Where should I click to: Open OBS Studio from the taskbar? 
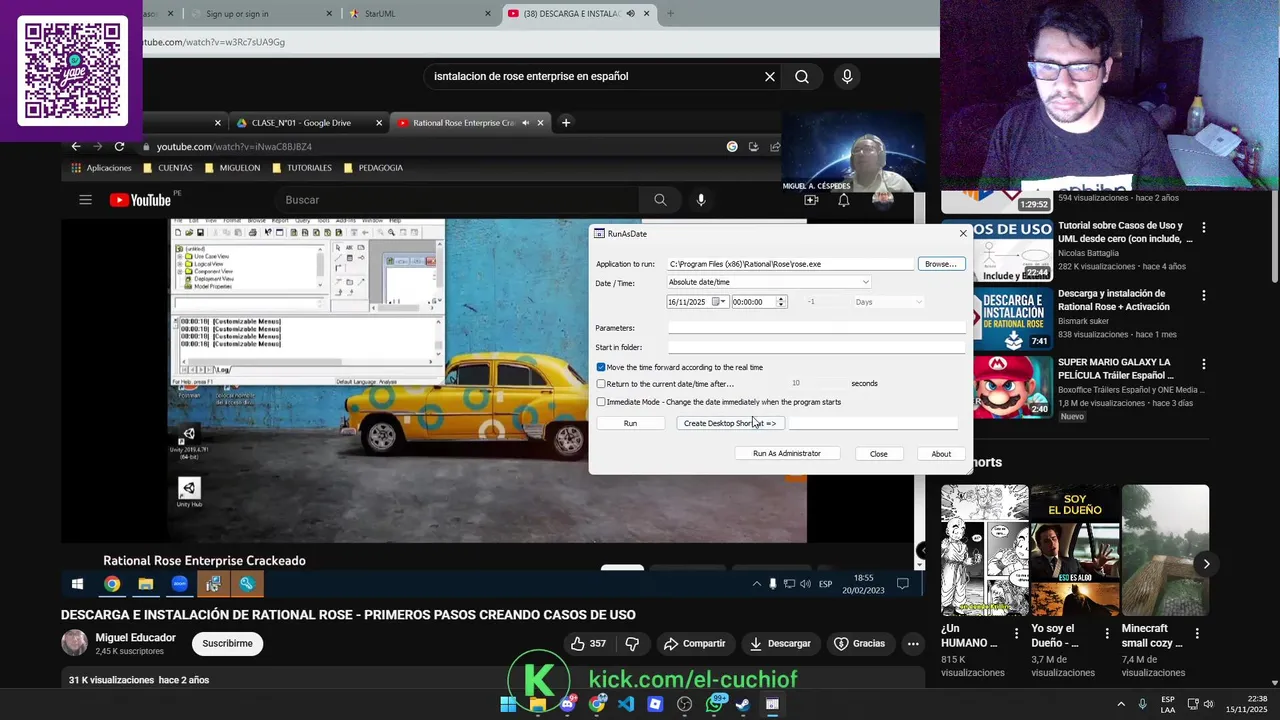point(684,704)
